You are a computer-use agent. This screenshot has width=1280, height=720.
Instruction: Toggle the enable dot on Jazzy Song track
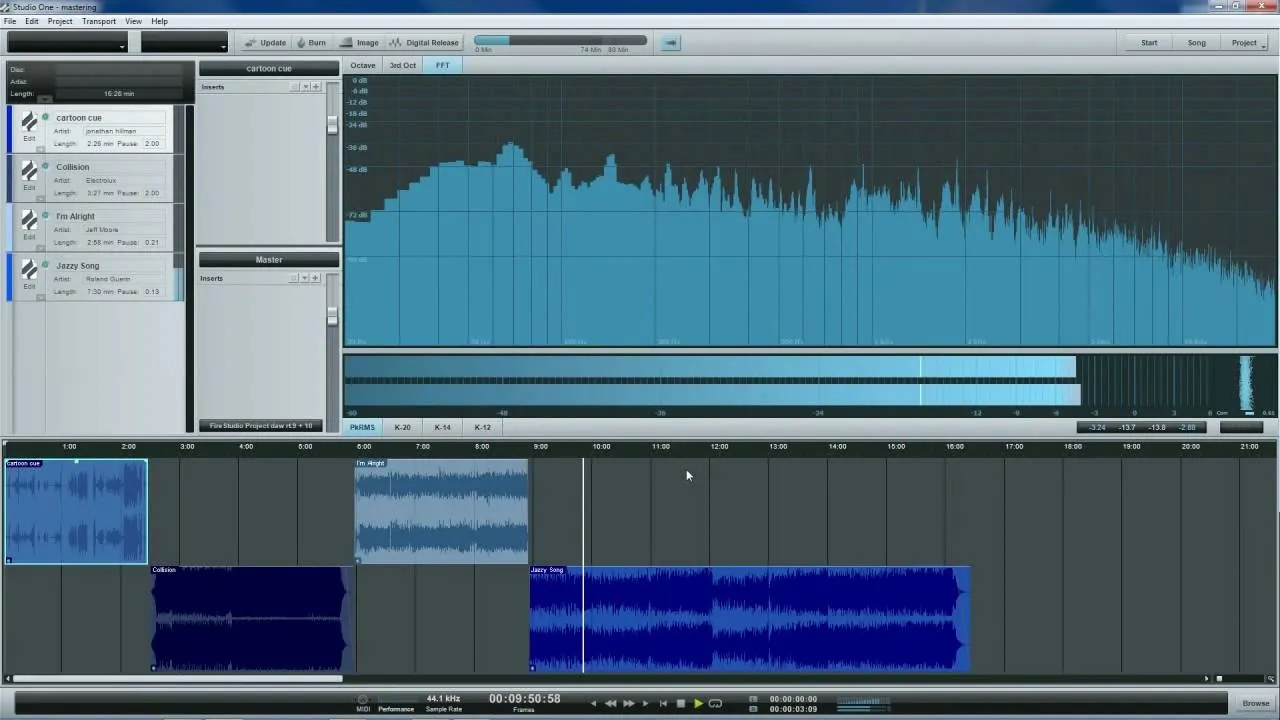click(x=46, y=264)
